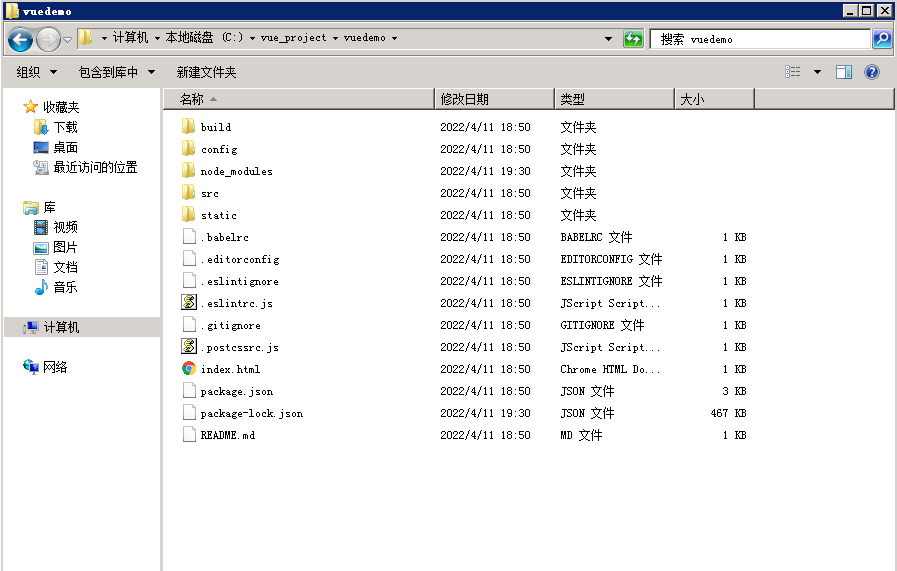Sort by the 大小 column header

tap(715, 99)
